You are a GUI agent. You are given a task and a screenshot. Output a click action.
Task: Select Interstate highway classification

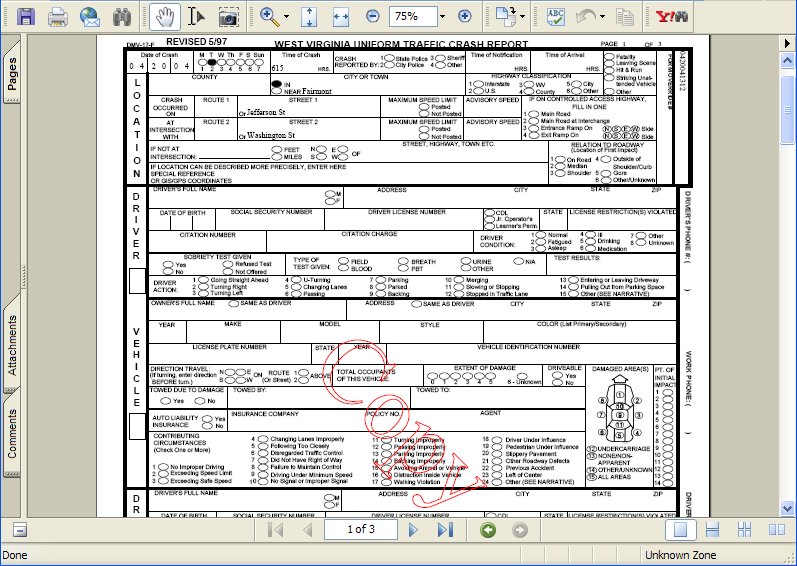(x=478, y=84)
